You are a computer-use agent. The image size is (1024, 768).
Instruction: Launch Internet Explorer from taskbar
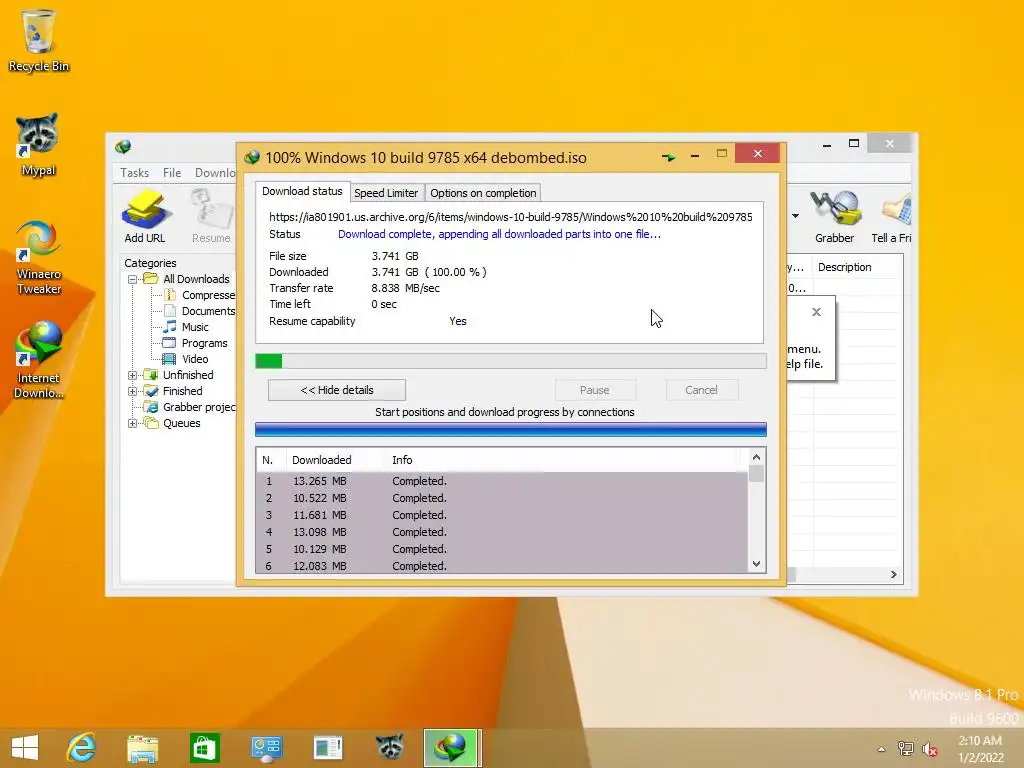(81, 748)
